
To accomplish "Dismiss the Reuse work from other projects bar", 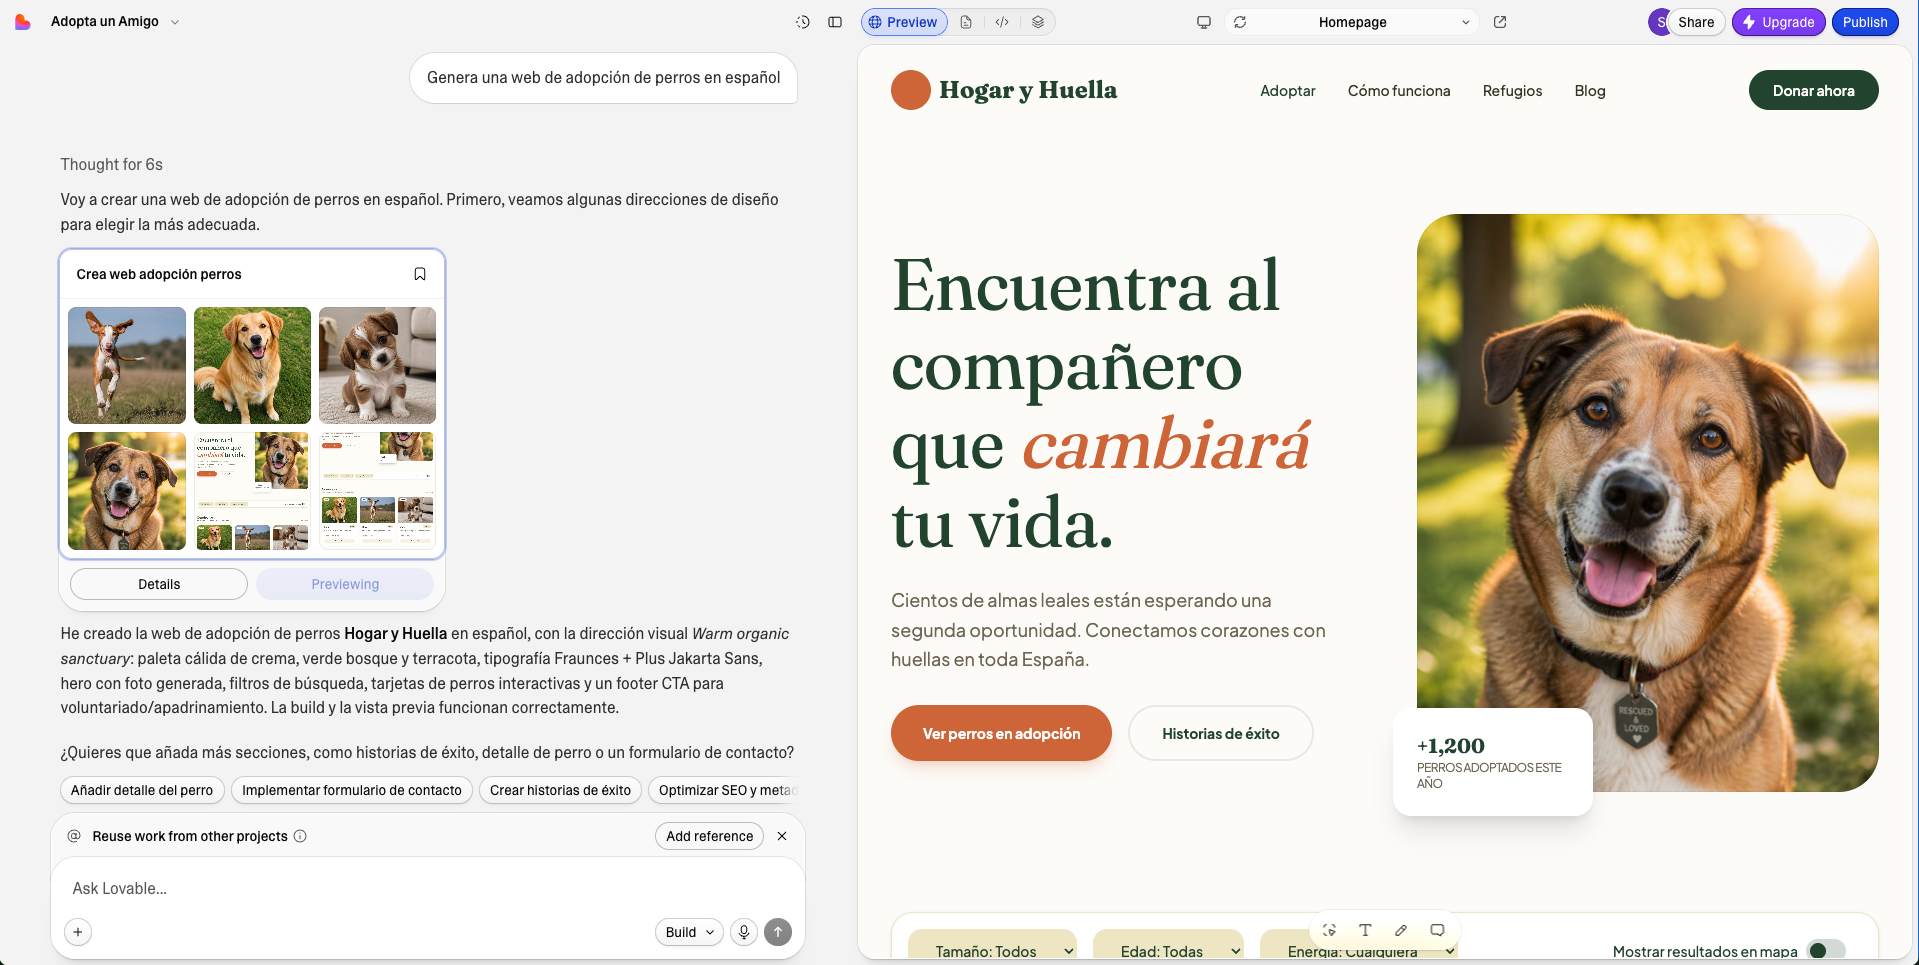I will pyautogui.click(x=782, y=836).
